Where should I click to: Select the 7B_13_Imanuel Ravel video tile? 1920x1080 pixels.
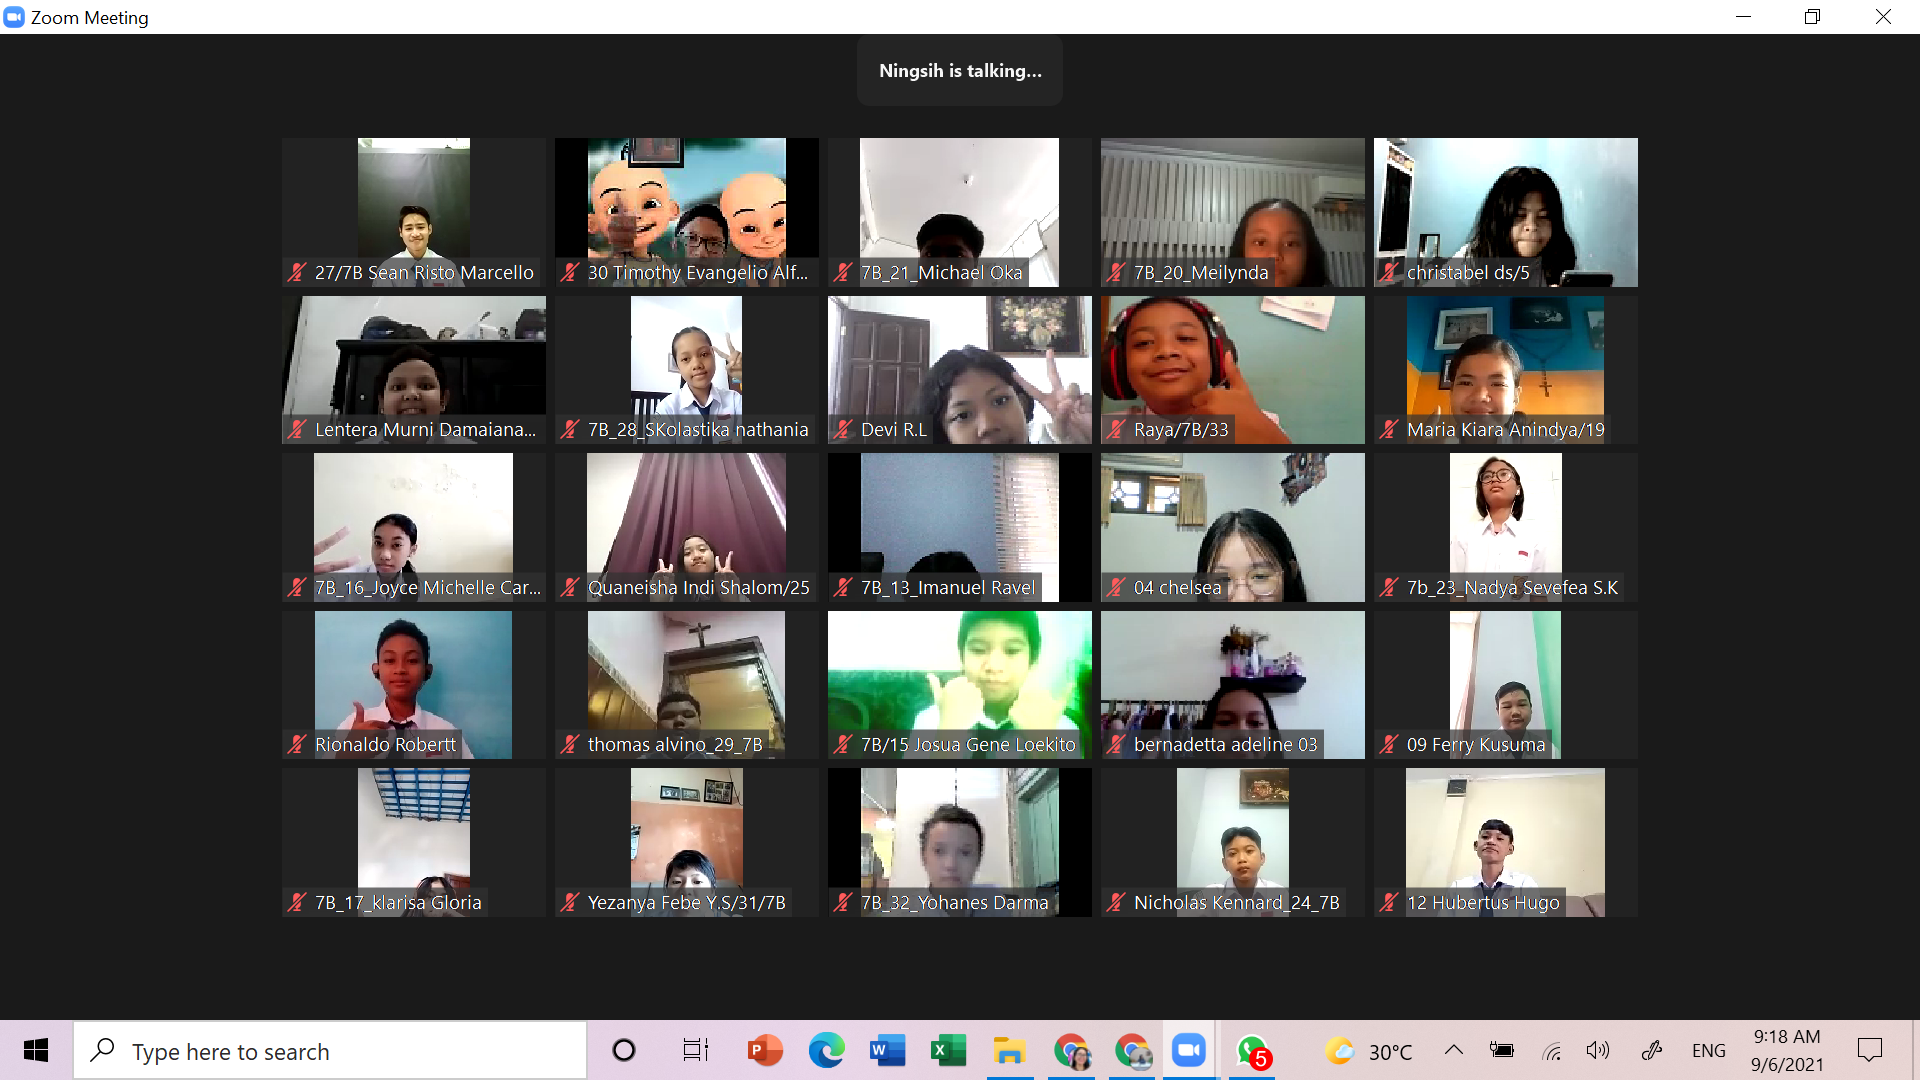point(960,527)
